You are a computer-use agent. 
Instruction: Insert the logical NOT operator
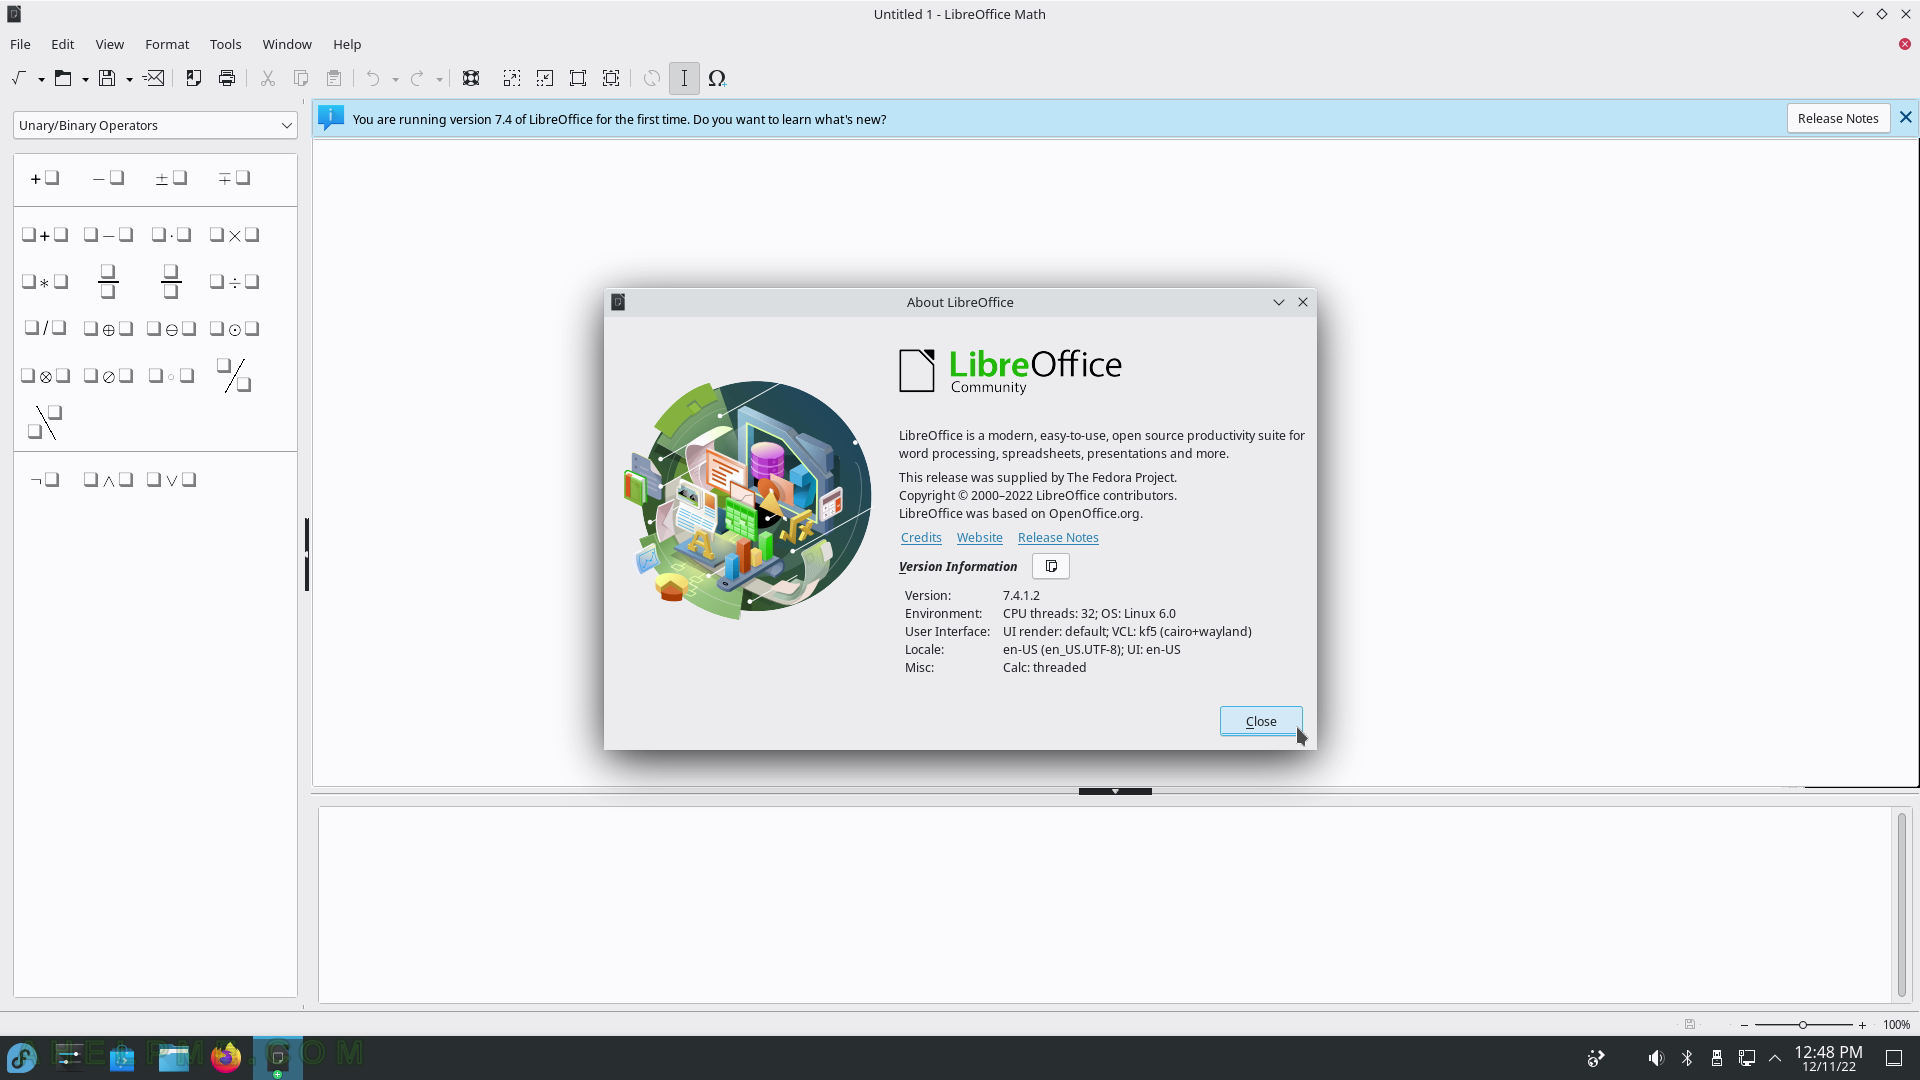[x=45, y=480]
